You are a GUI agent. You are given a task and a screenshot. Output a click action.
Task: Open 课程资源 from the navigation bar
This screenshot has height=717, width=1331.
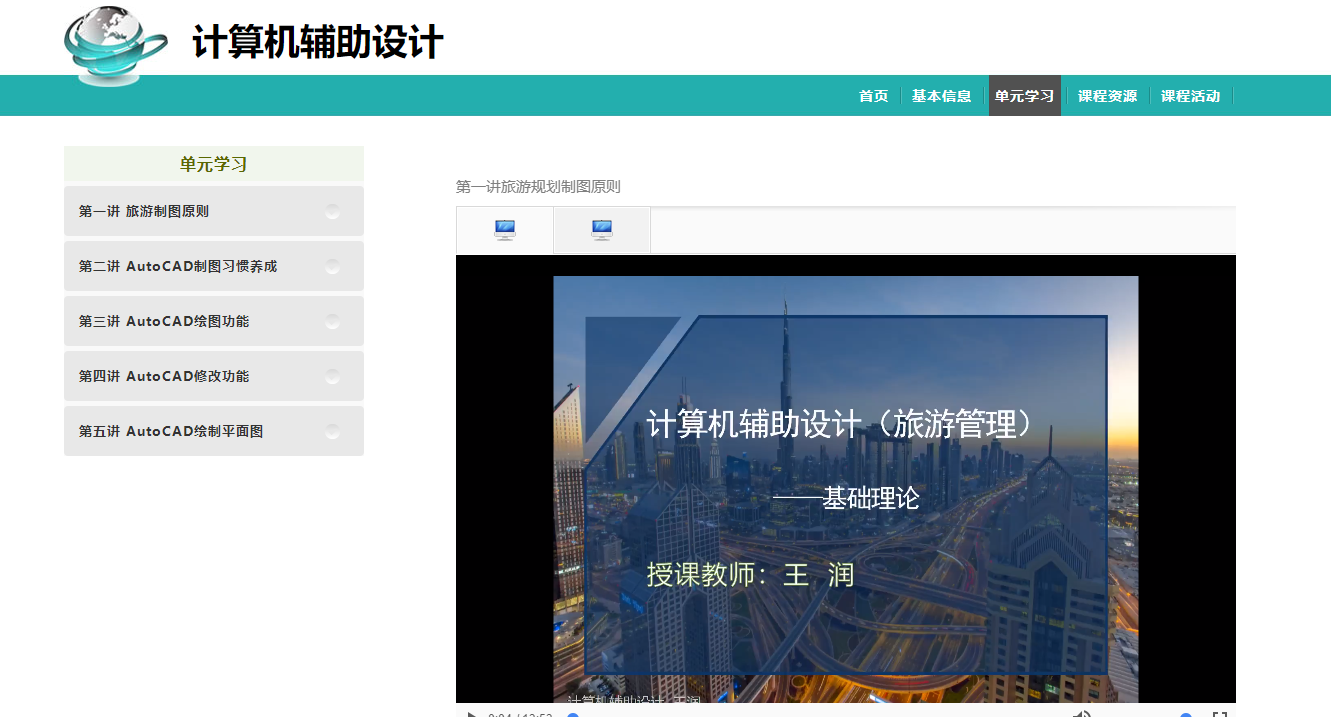pos(1107,96)
